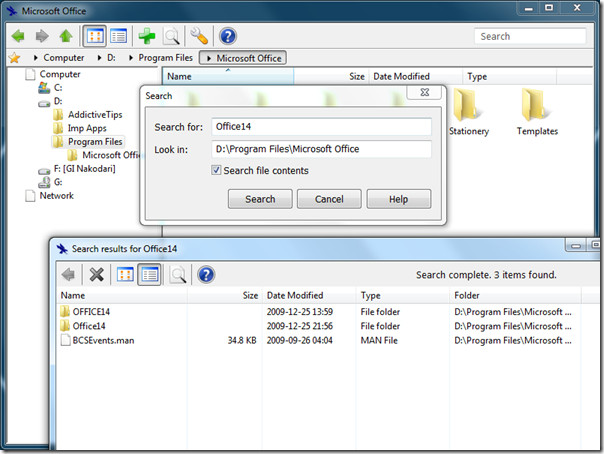Toggle Search file contents checkbox

(x=216, y=170)
